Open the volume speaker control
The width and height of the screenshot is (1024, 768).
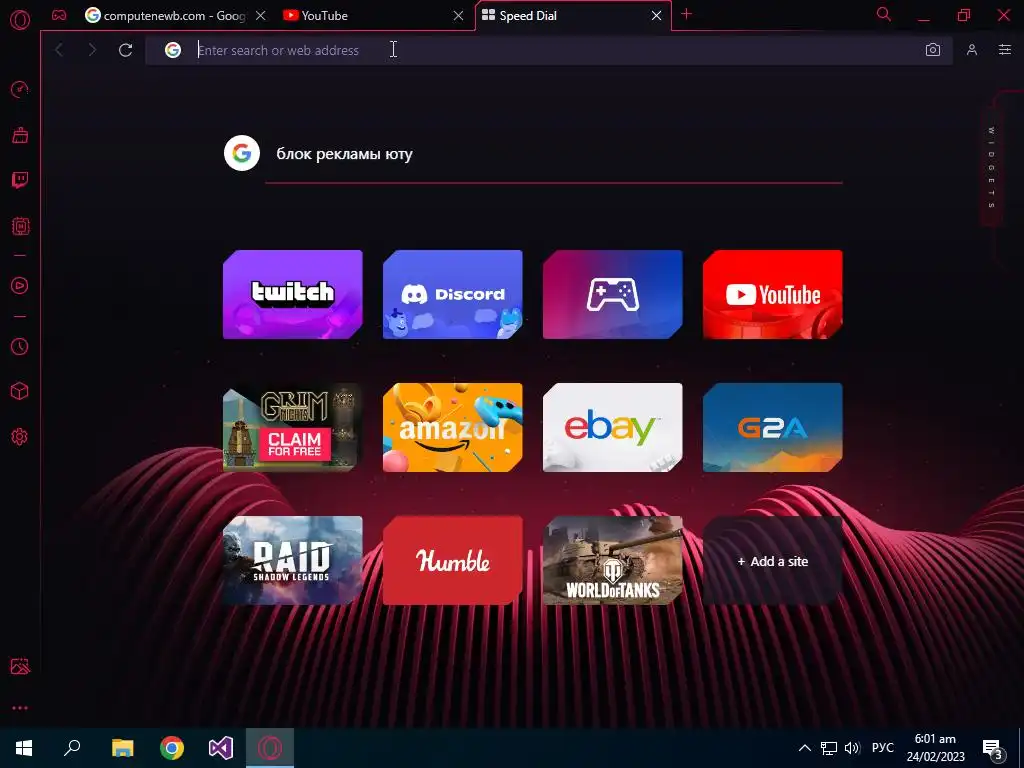tap(852, 748)
